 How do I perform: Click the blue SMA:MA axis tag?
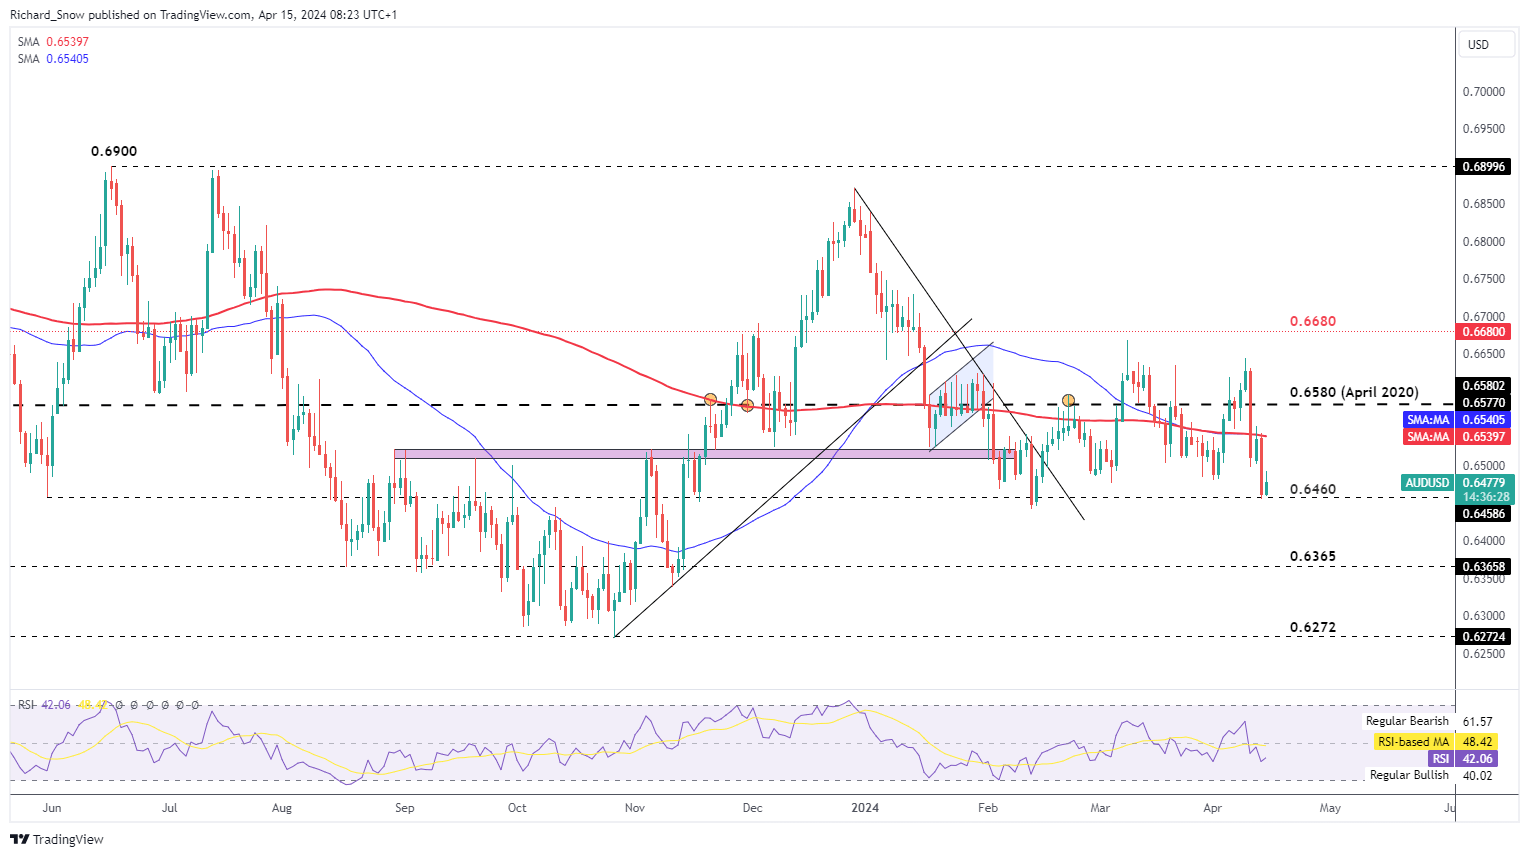point(1428,420)
